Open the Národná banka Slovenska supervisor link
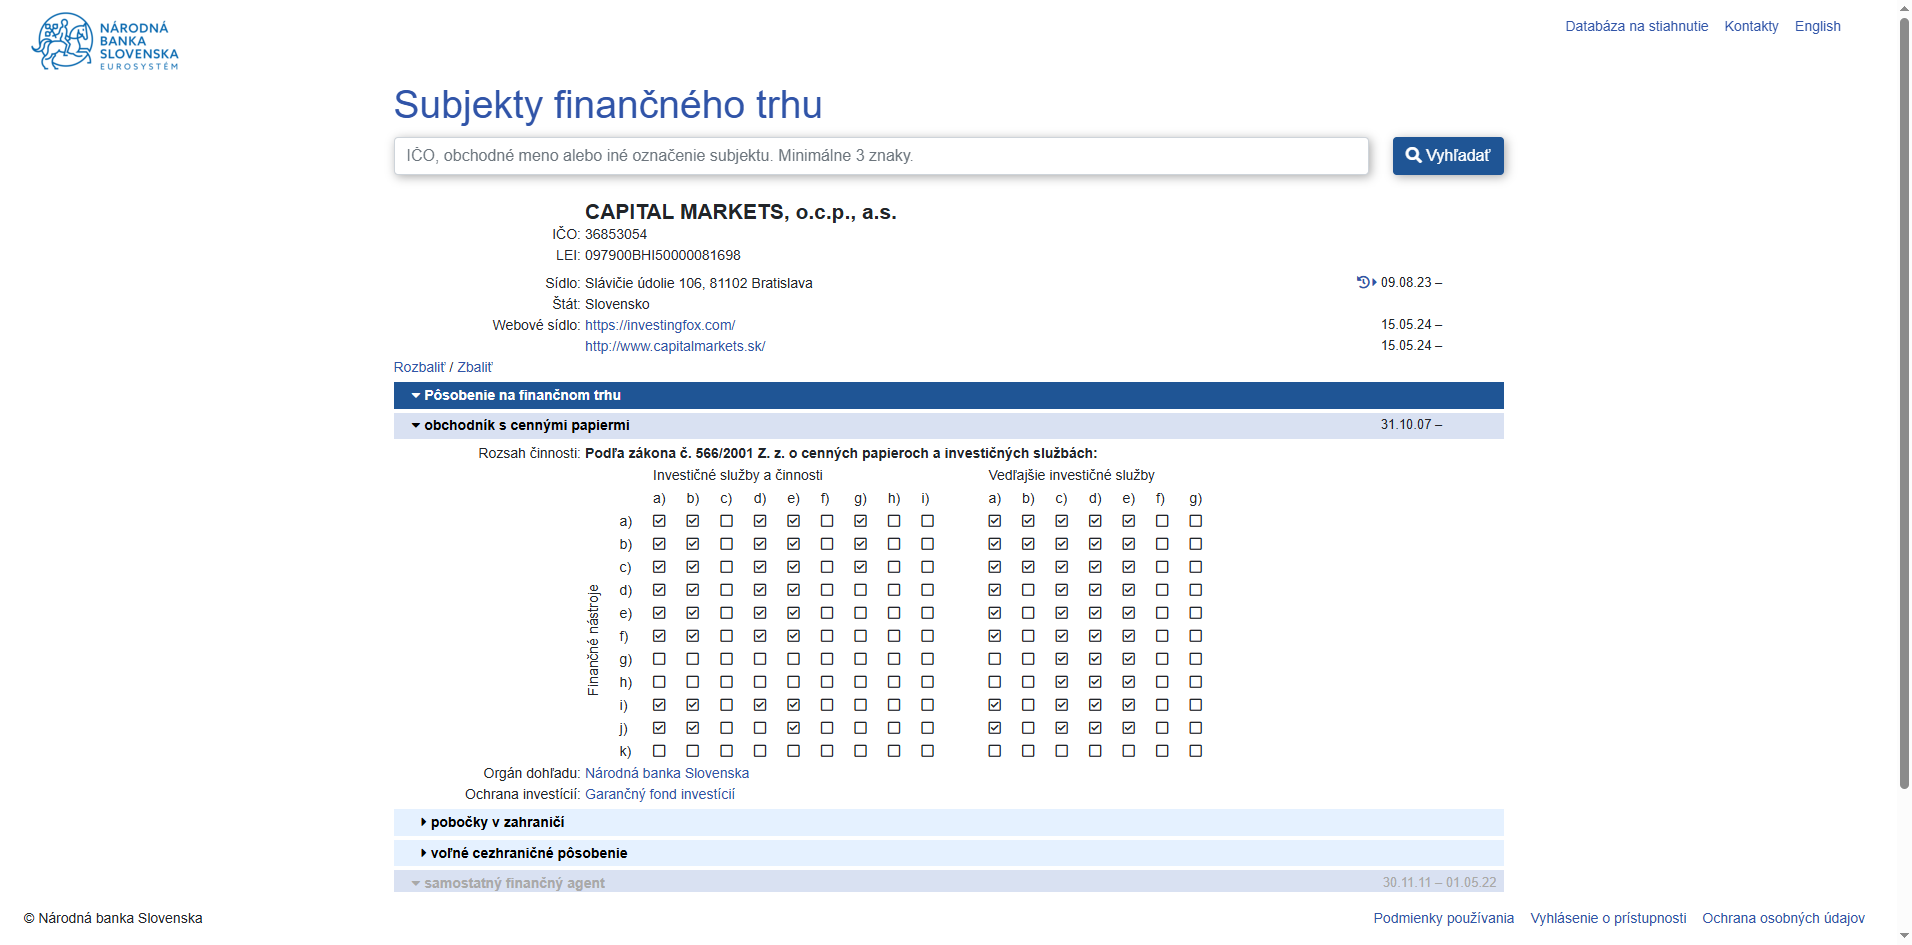Screen dimensions: 1912x945 coord(667,773)
